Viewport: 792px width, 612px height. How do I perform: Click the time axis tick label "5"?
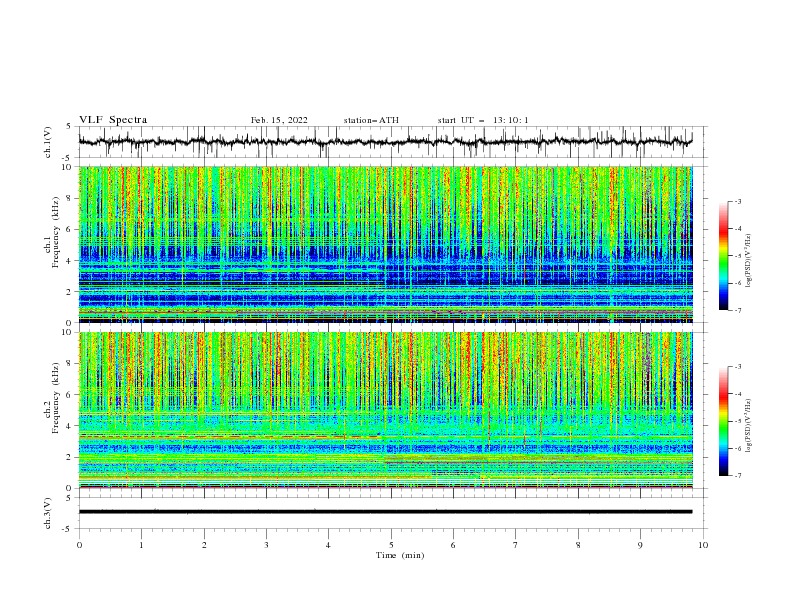coord(391,545)
